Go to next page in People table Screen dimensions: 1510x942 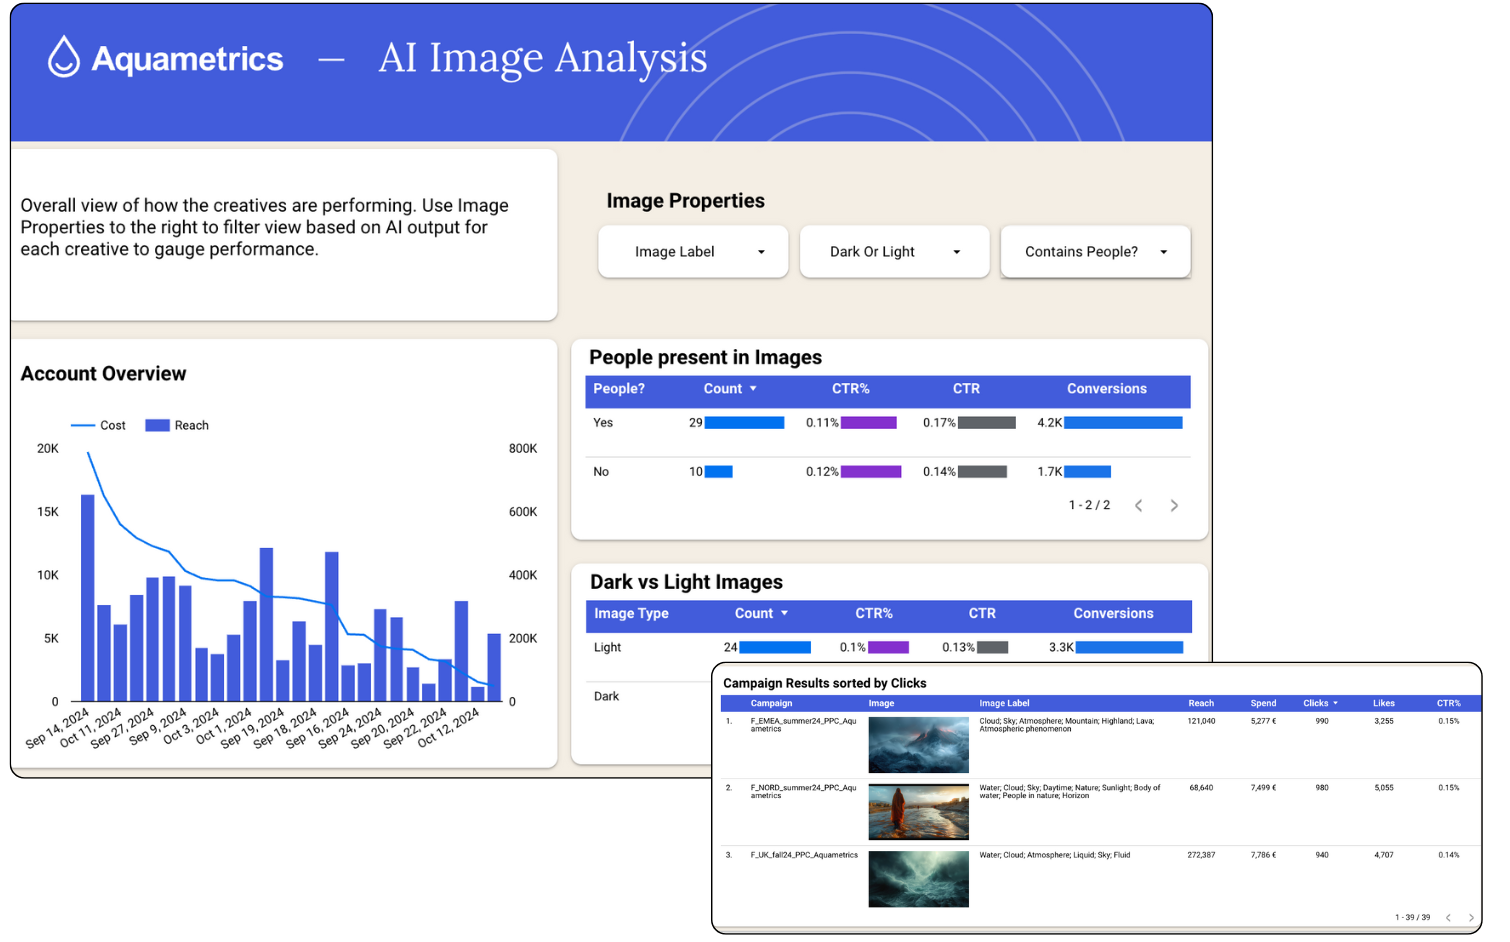[x=1174, y=506]
